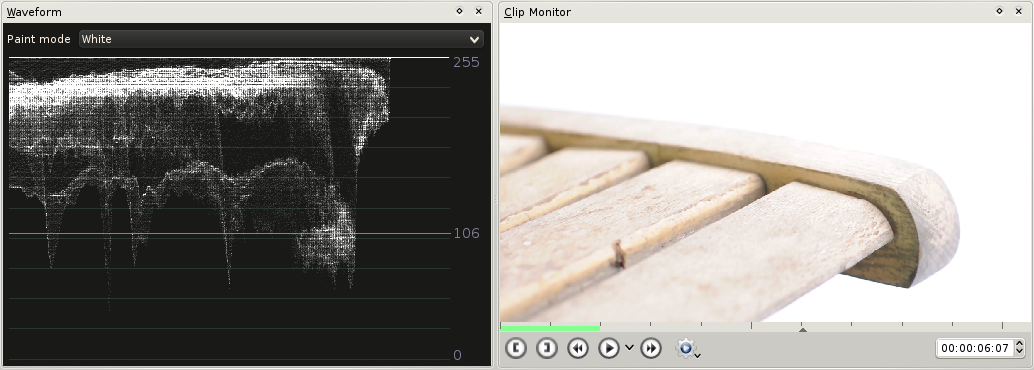Click dropdown chevron on the Paint mode combo
This screenshot has height=370, width=1034.
(x=474, y=40)
